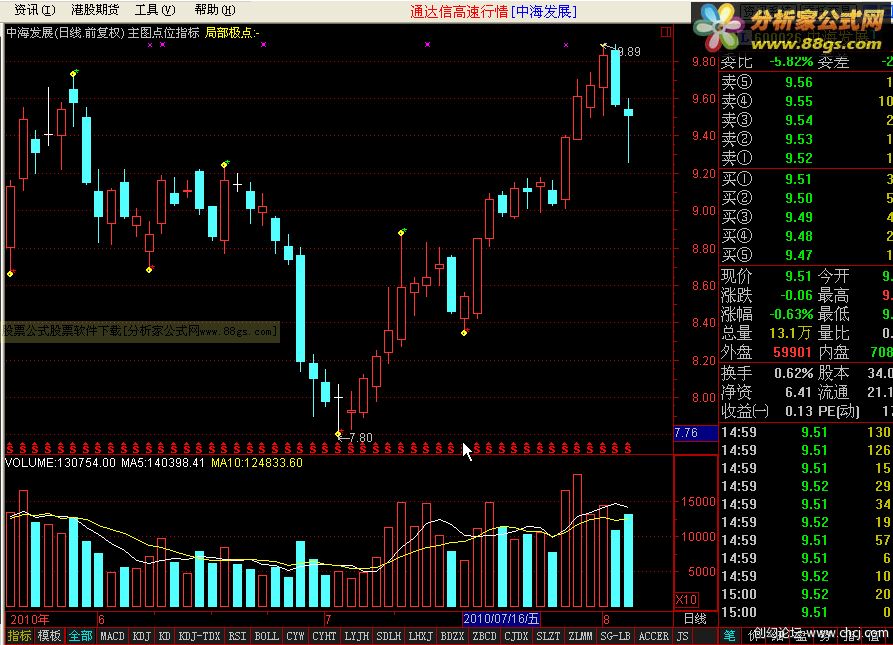This screenshot has height=645, width=893.
Task: Click the 卖② 9.53 ask row
Action: [x=806, y=139]
